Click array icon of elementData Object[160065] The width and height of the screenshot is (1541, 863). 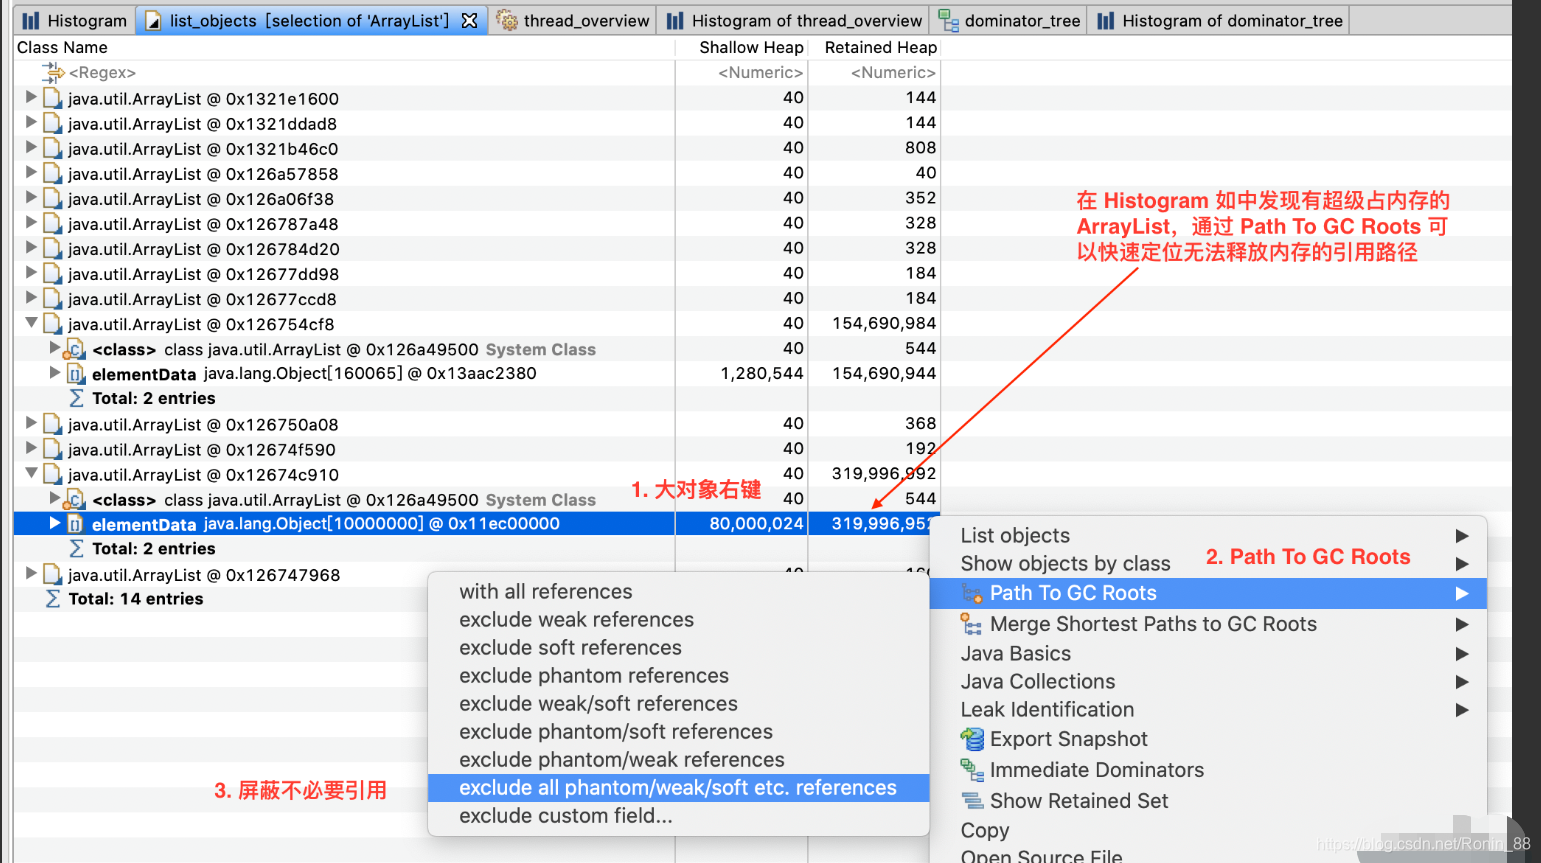click(x=75, y=373)
